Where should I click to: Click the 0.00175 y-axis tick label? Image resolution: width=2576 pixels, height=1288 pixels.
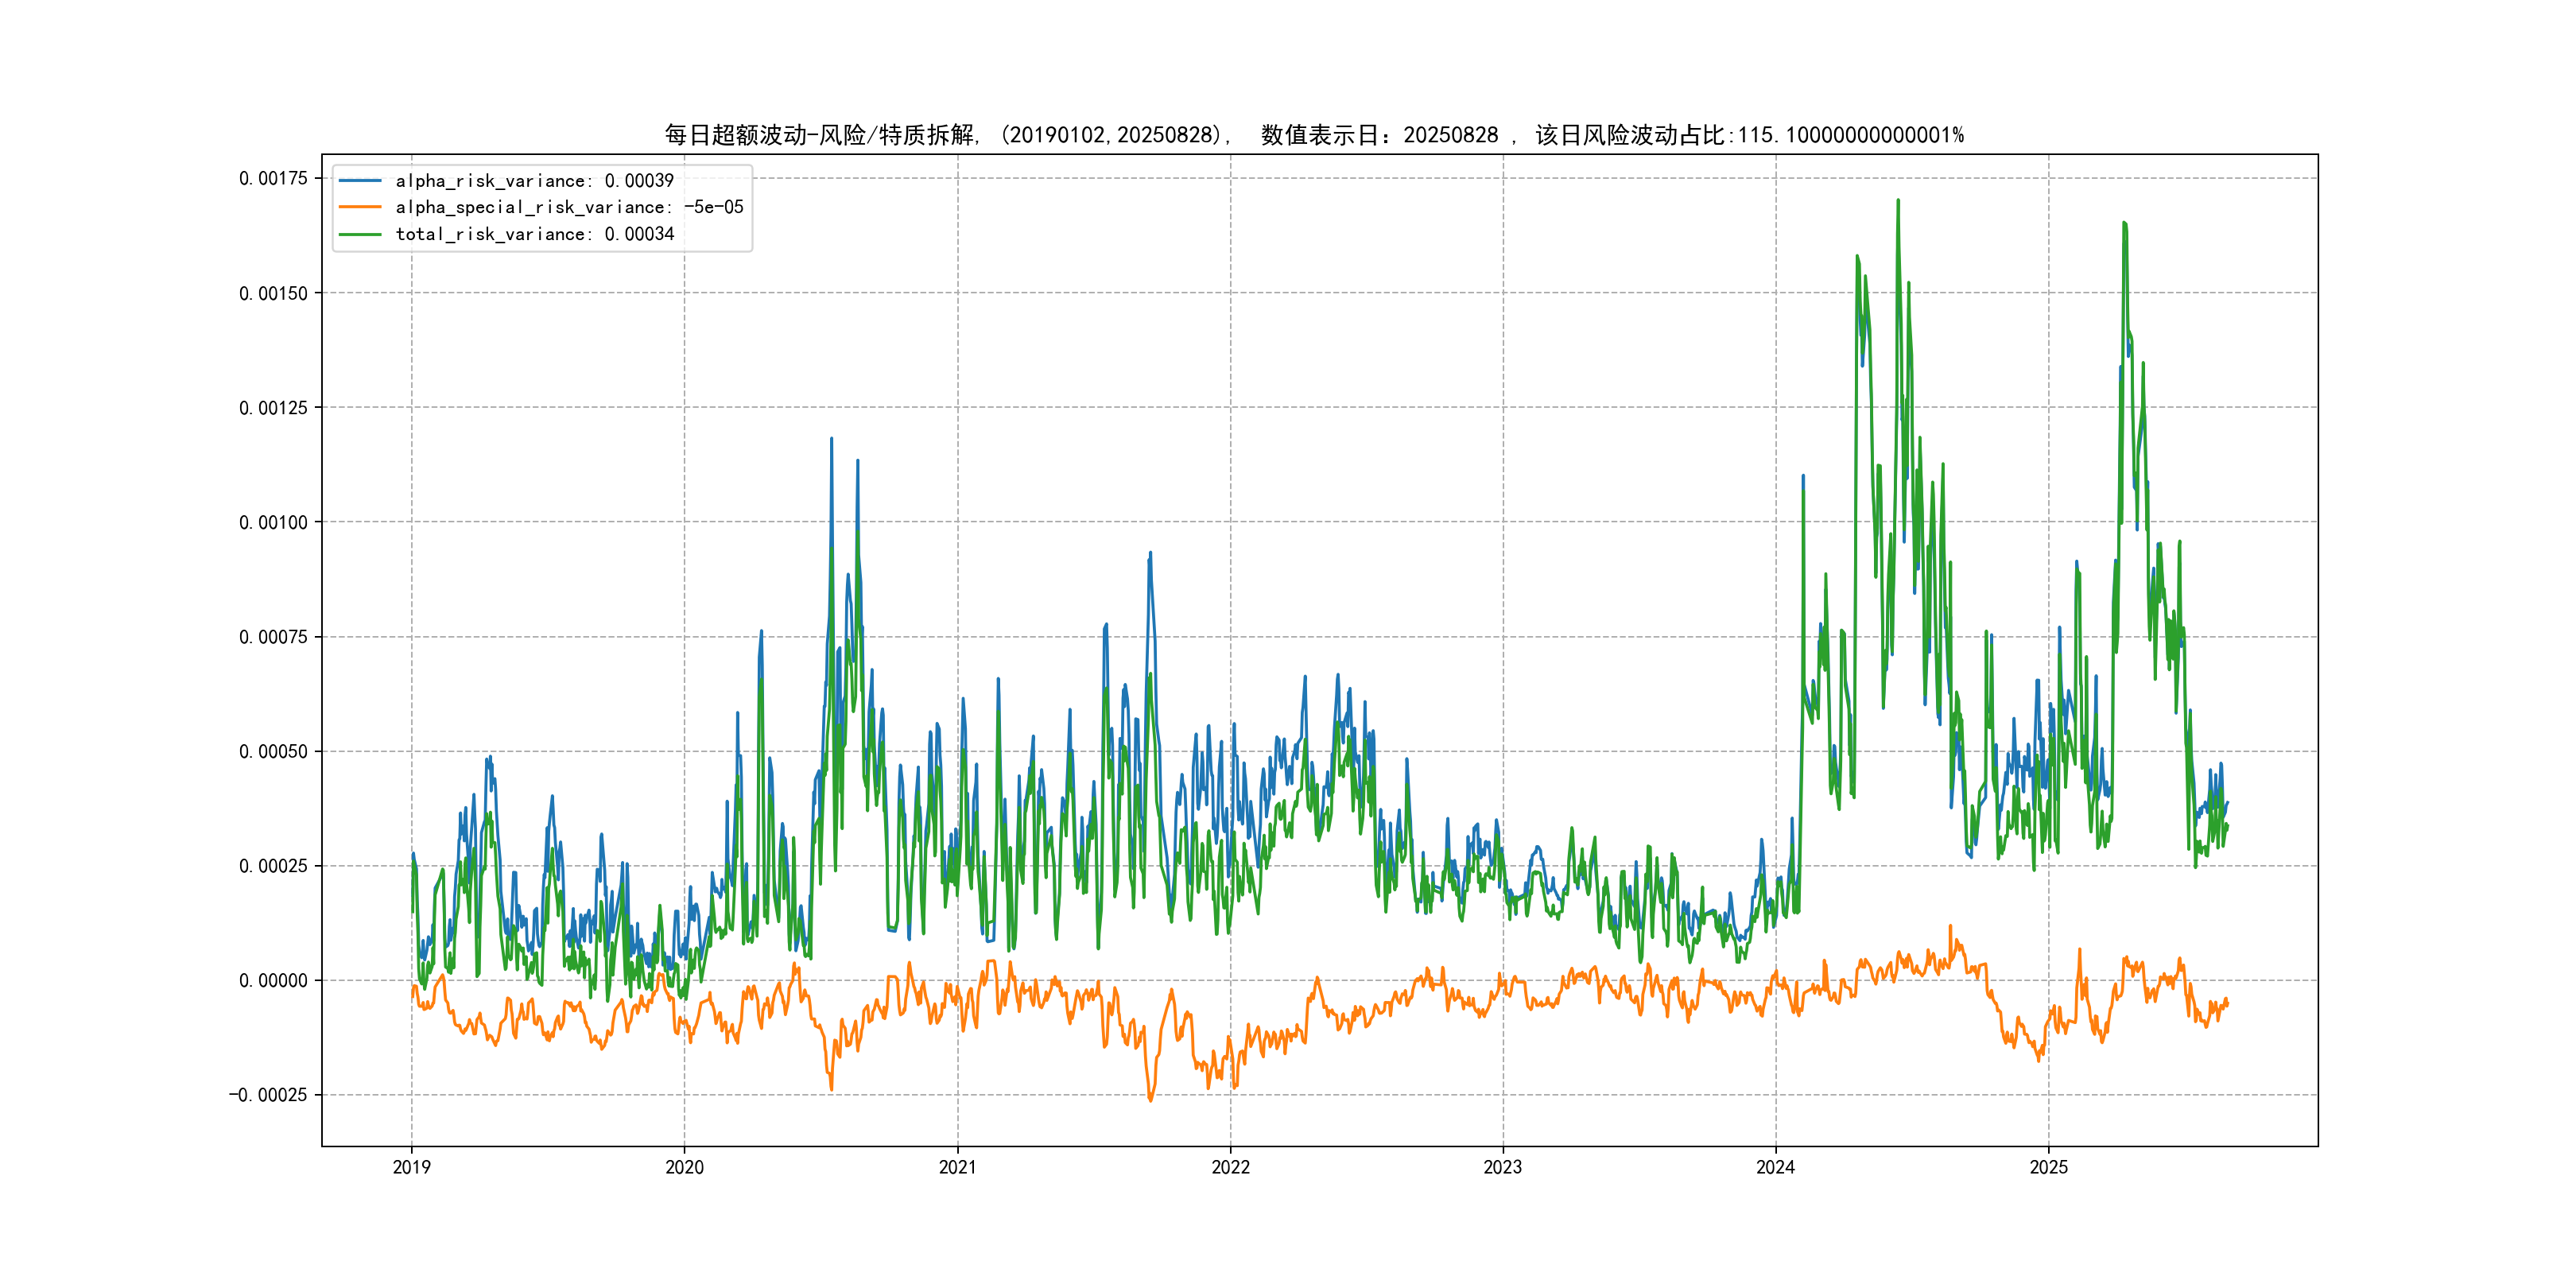coord(273,178)
